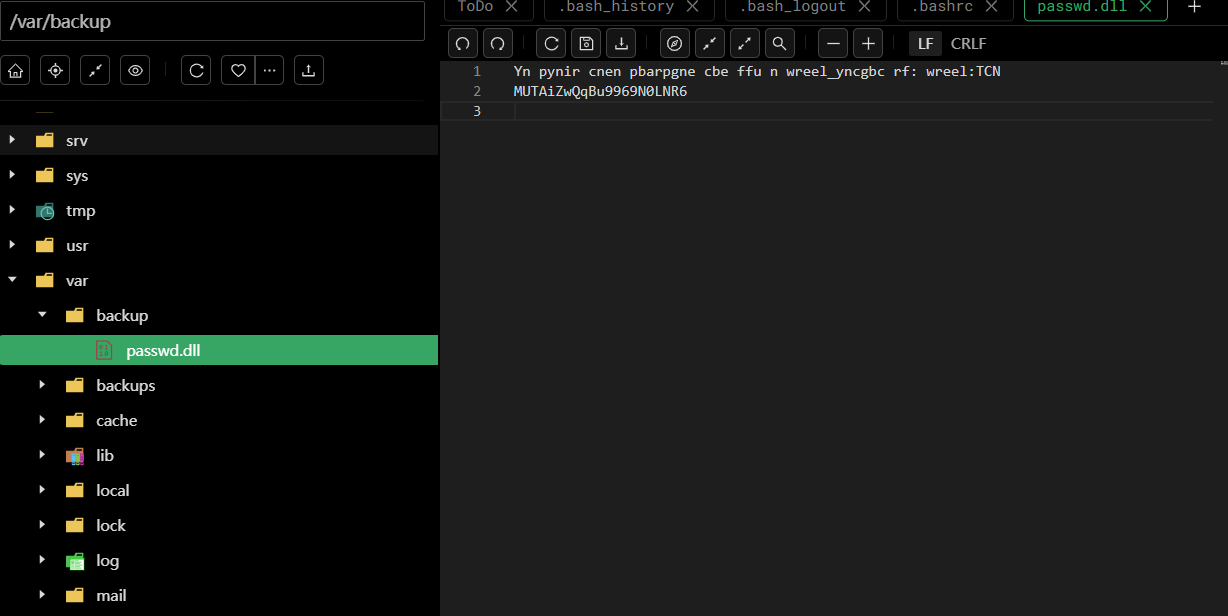Shrink the editor with inward arrows icon
The height and width of the screenshot is (616, 1228).
pos(710,43)
